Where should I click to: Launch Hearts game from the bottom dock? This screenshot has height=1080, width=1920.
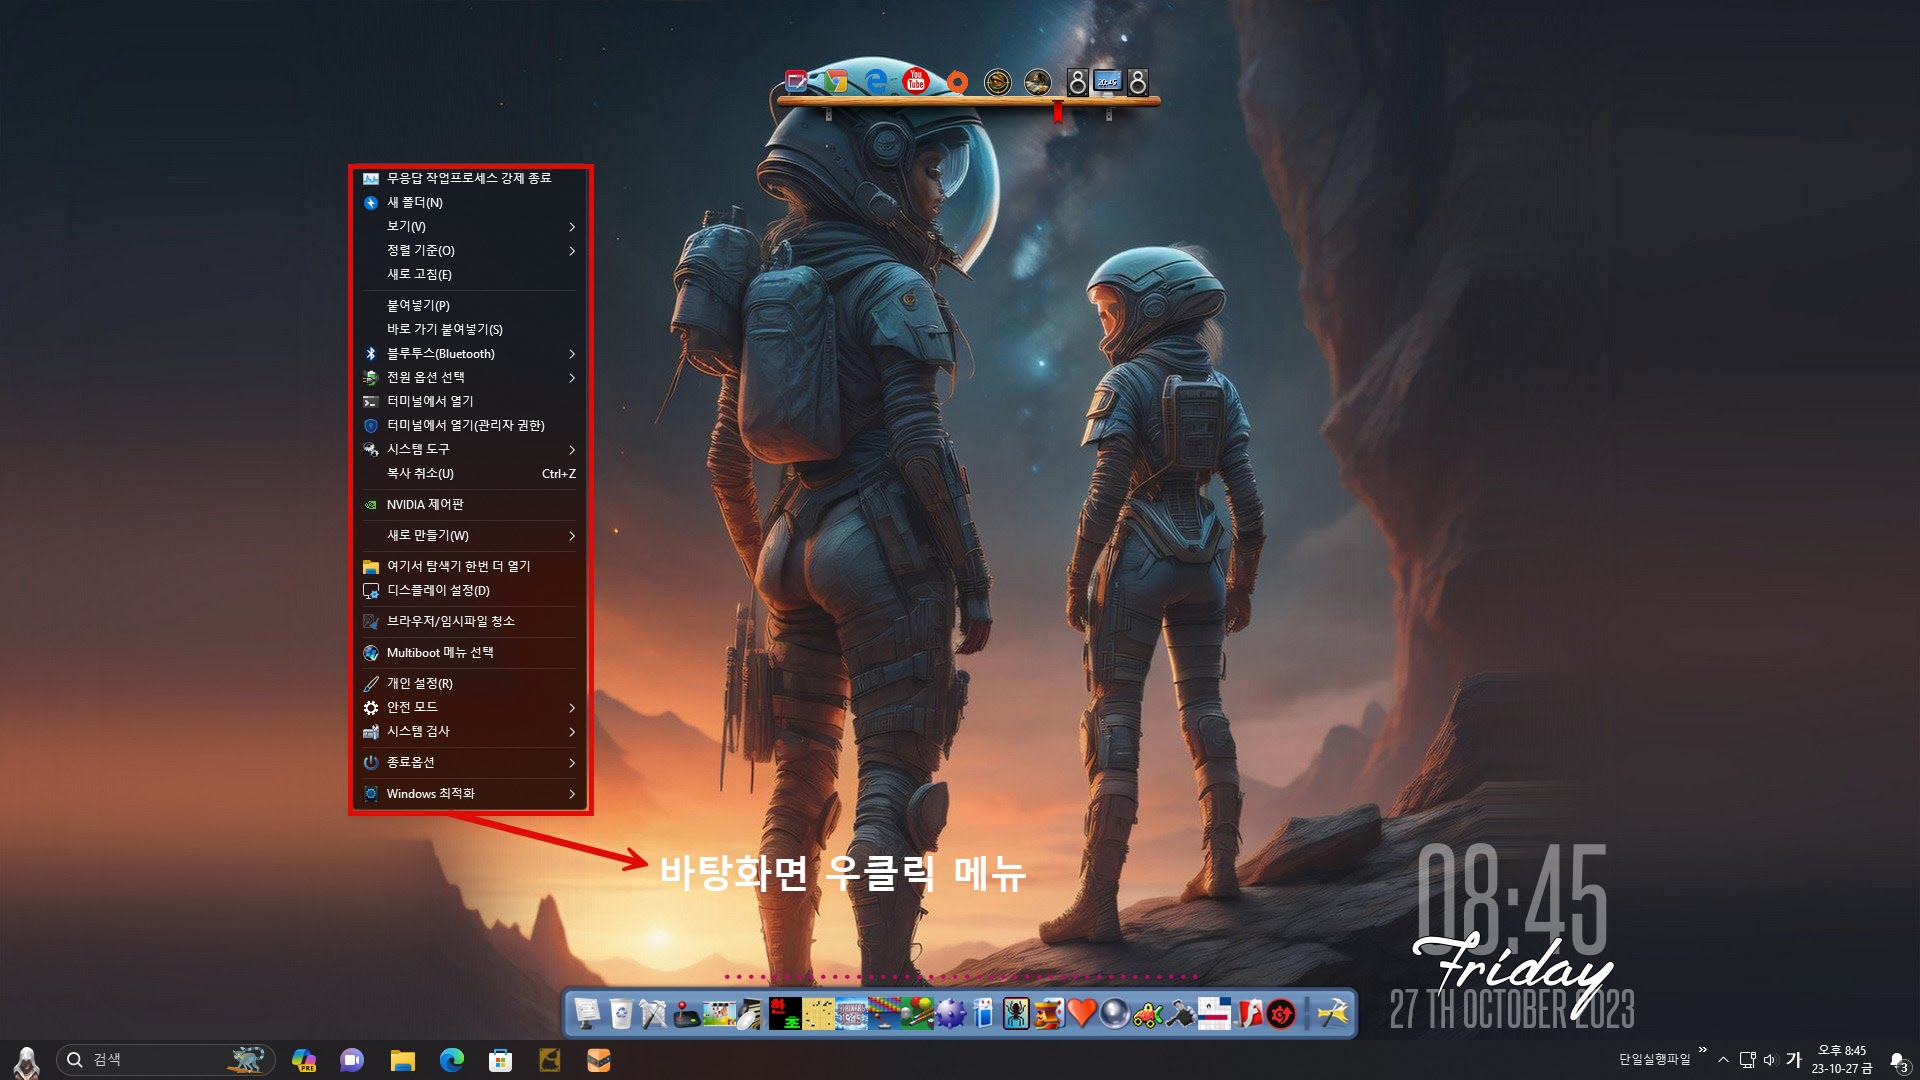click(1082, 1013)
